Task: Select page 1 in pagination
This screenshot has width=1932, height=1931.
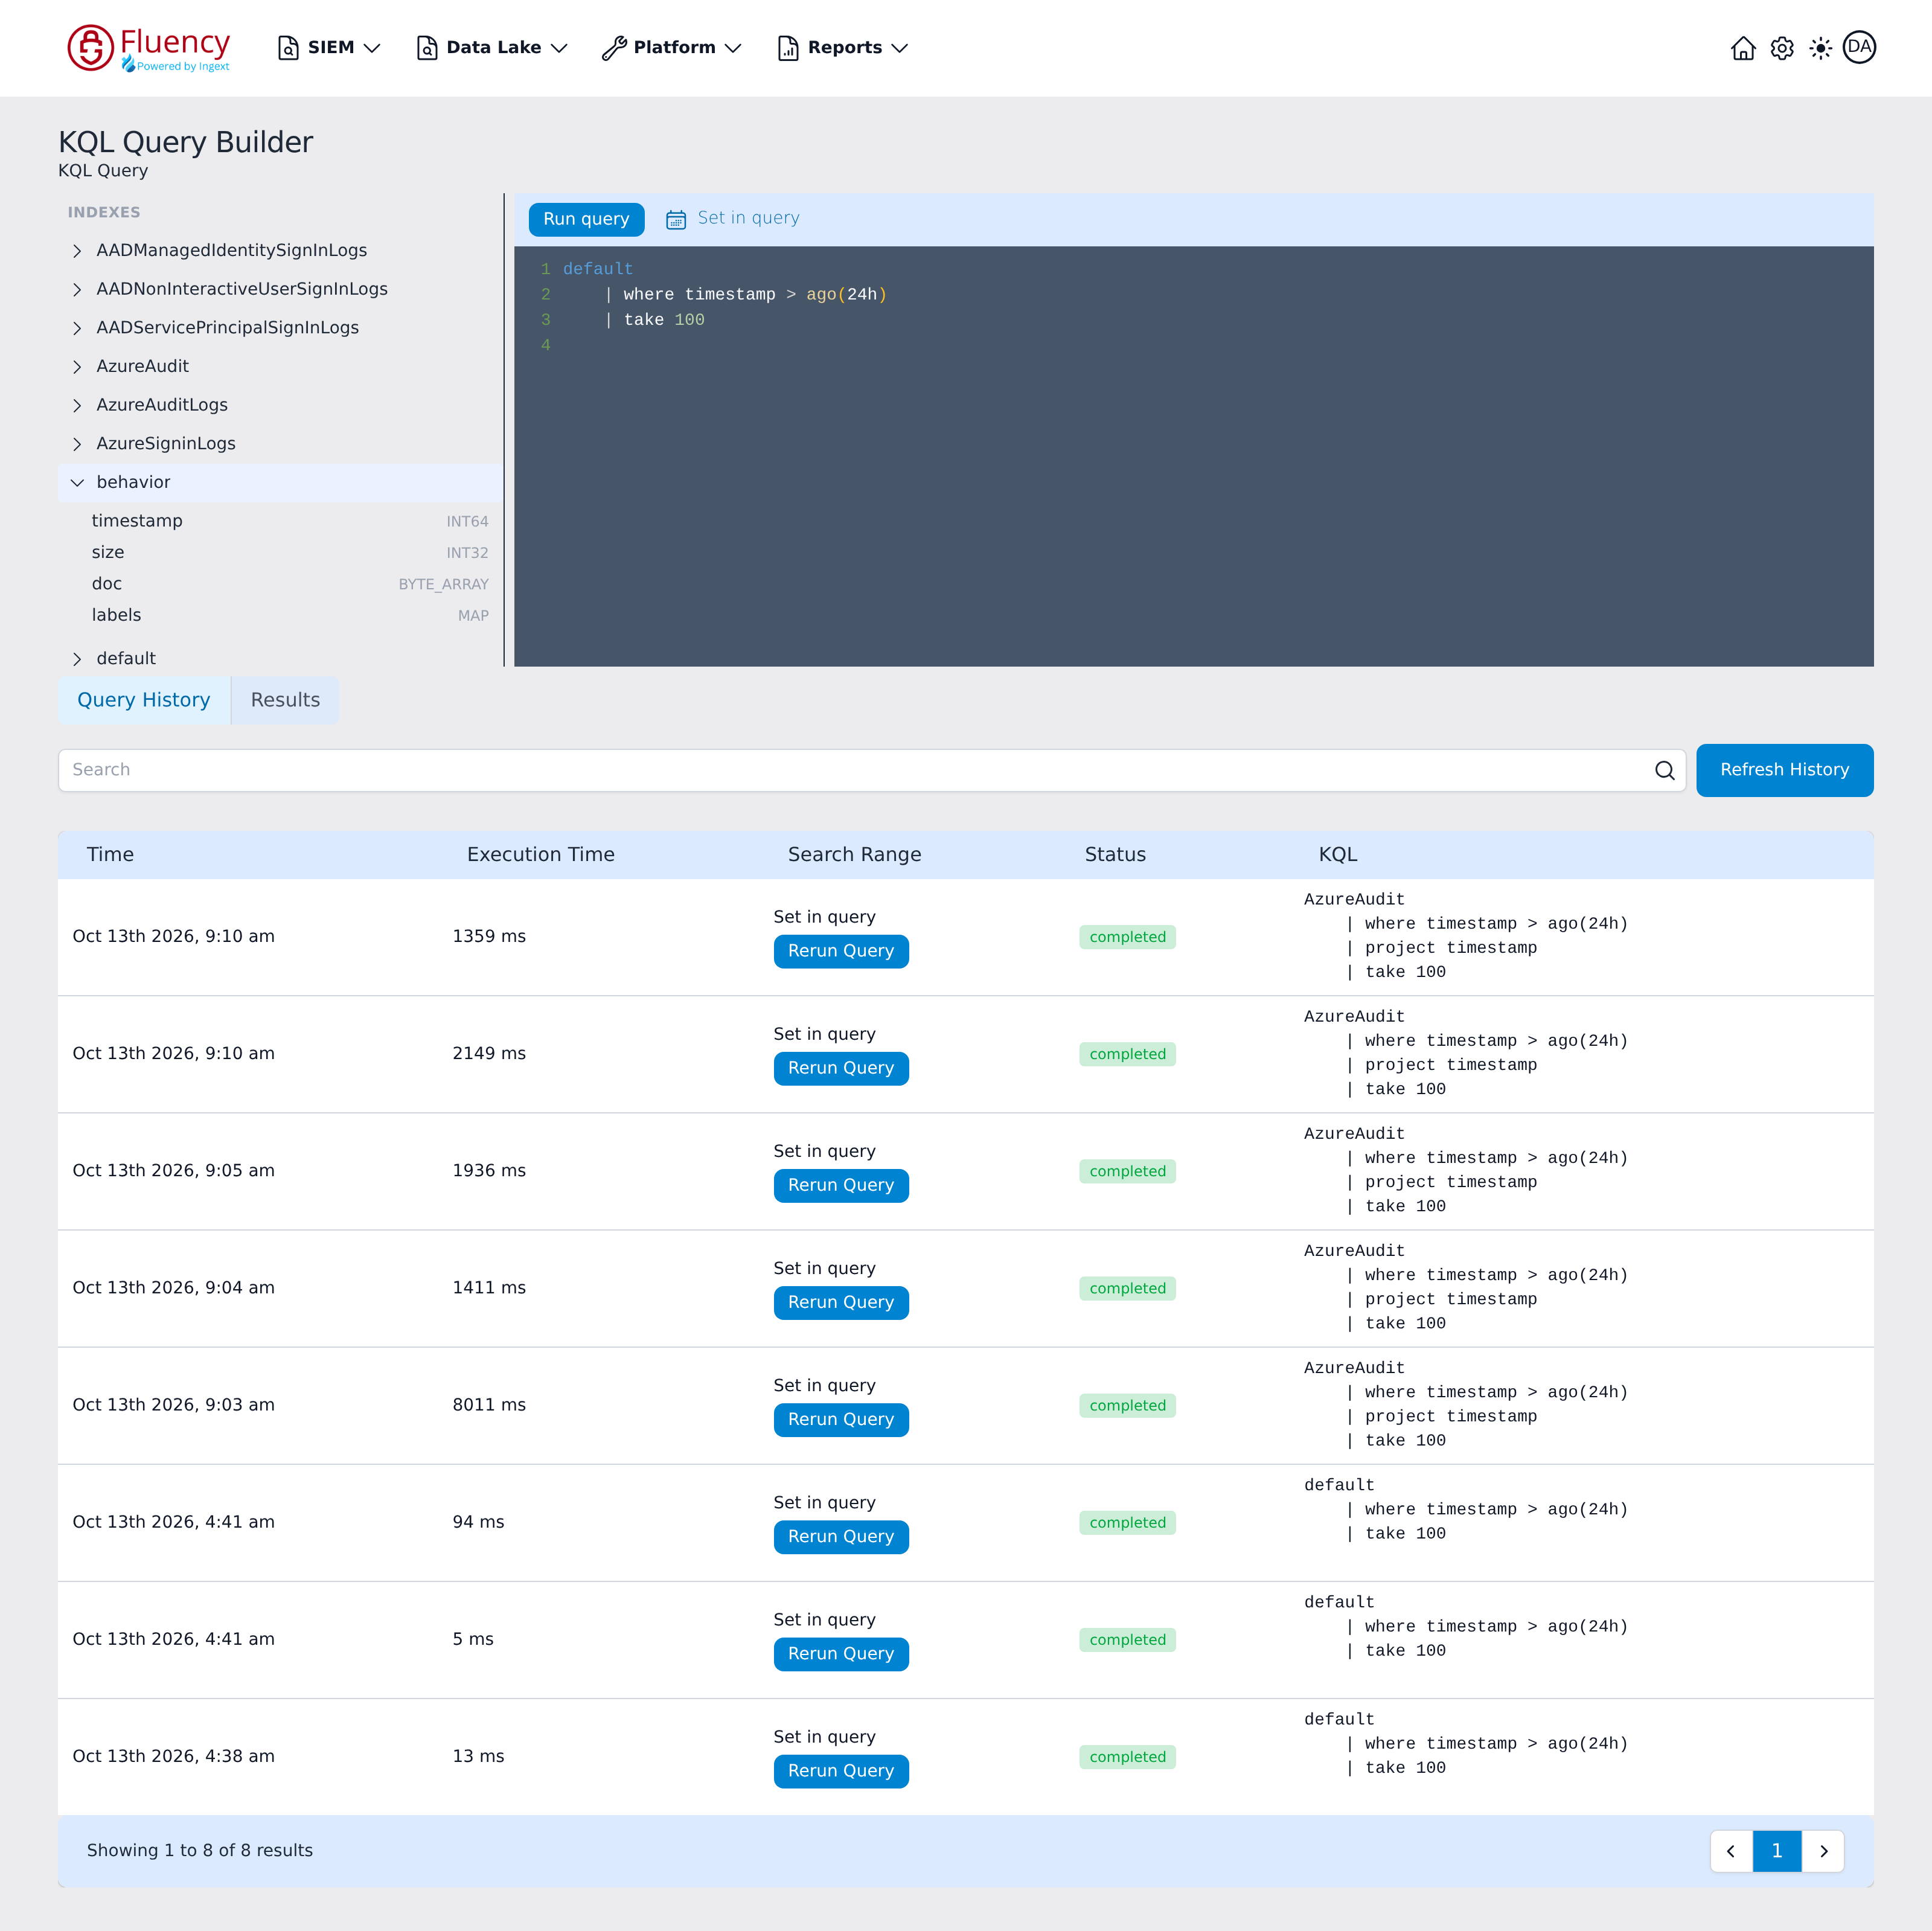Action: (1777, 1851)
